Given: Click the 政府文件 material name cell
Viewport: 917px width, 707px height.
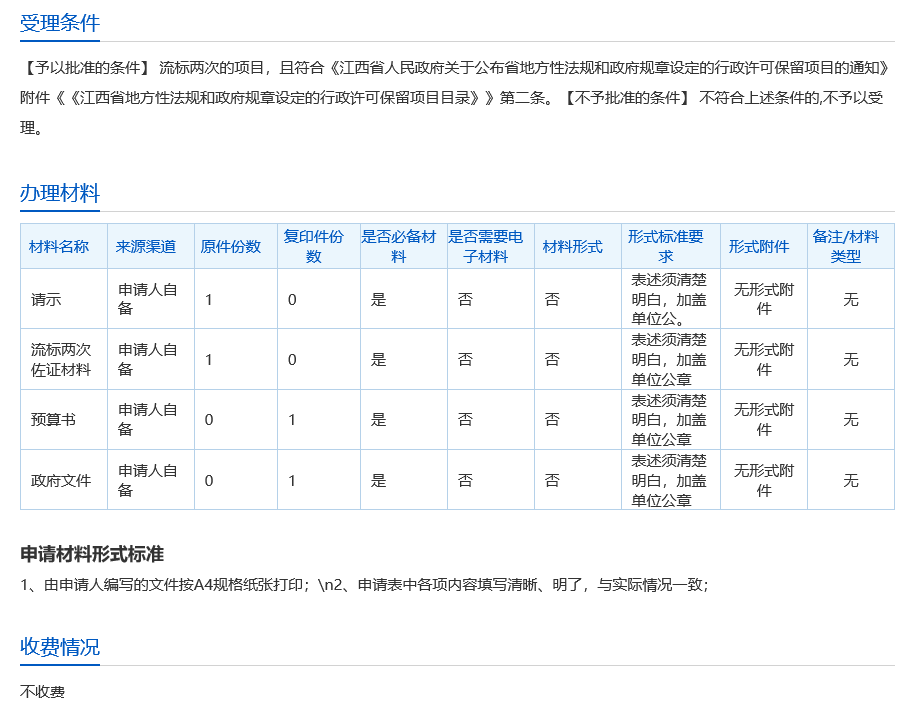Looking at the screenshot, I should click(x=61, y=480).
